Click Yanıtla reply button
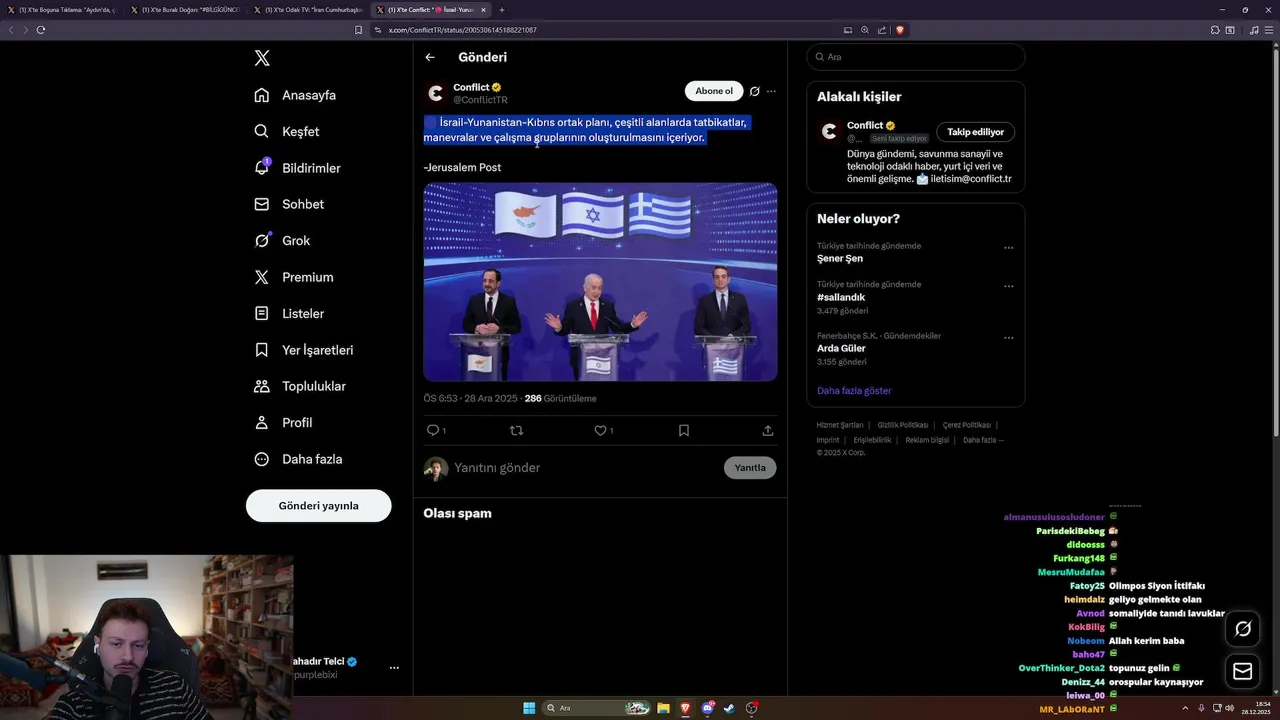This screenshot has width=1280, height=720. pos(750,467)
